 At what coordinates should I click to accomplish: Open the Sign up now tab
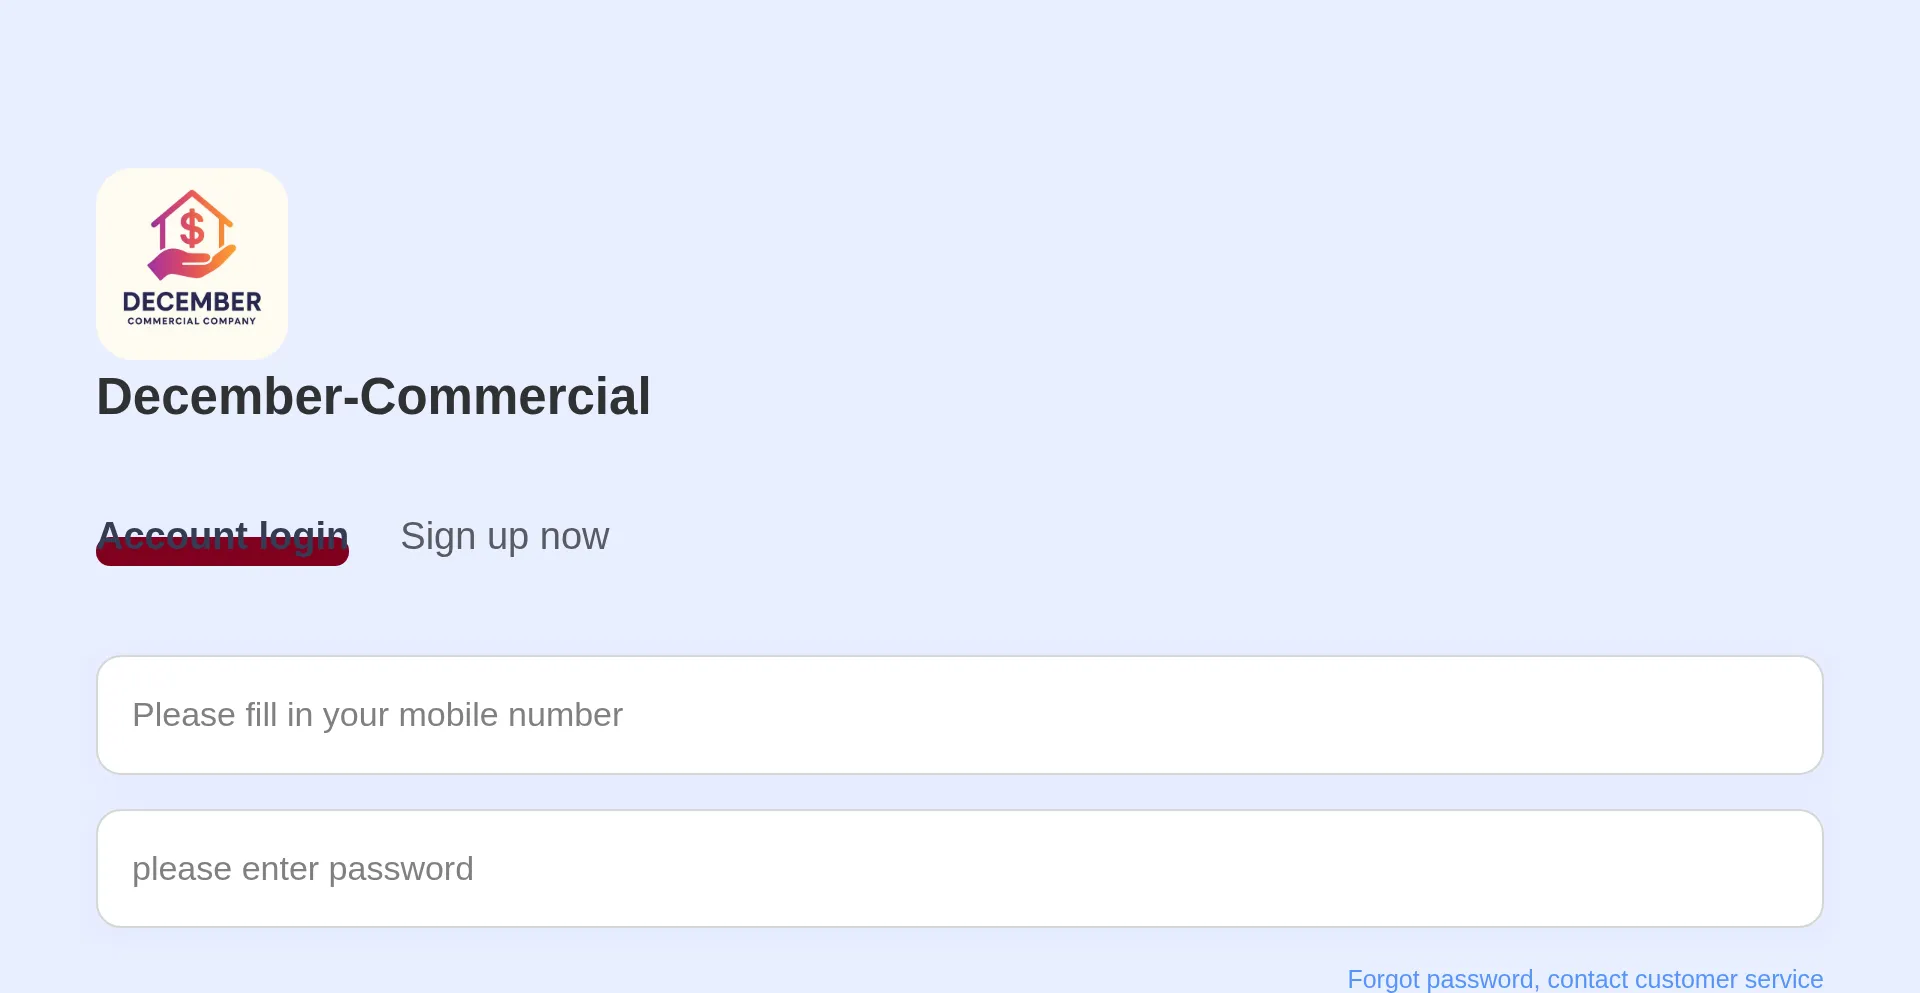pos(504,537)
